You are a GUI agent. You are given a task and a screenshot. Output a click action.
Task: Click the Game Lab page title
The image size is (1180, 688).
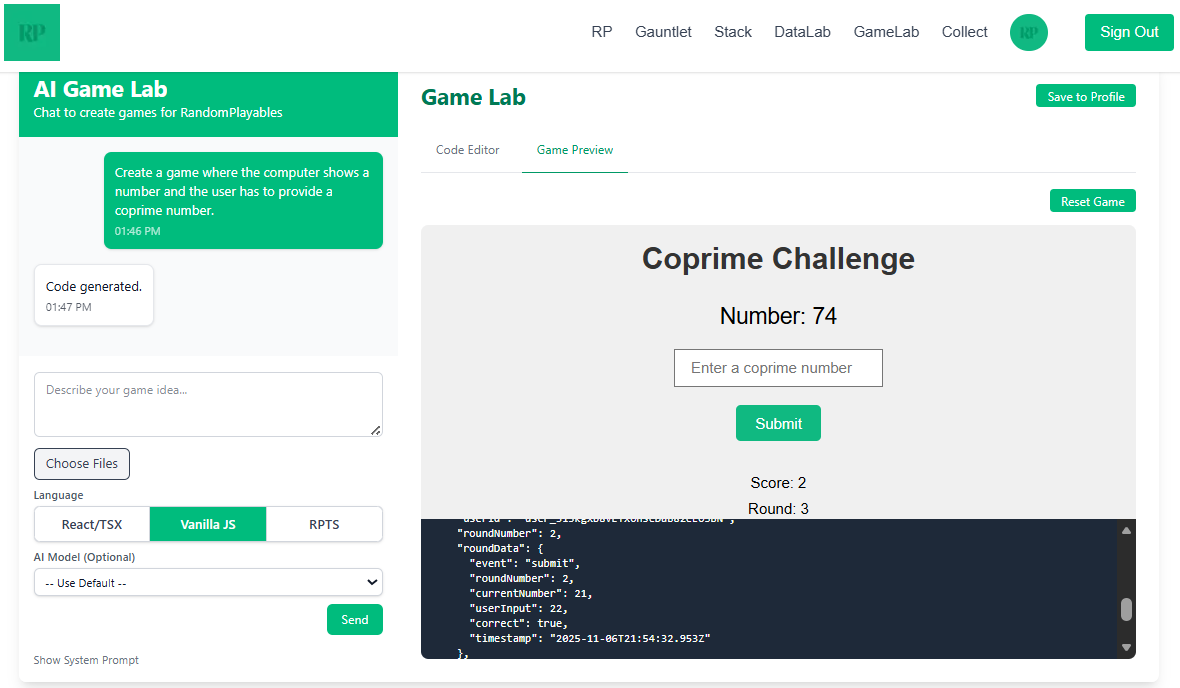coord(473,97)
